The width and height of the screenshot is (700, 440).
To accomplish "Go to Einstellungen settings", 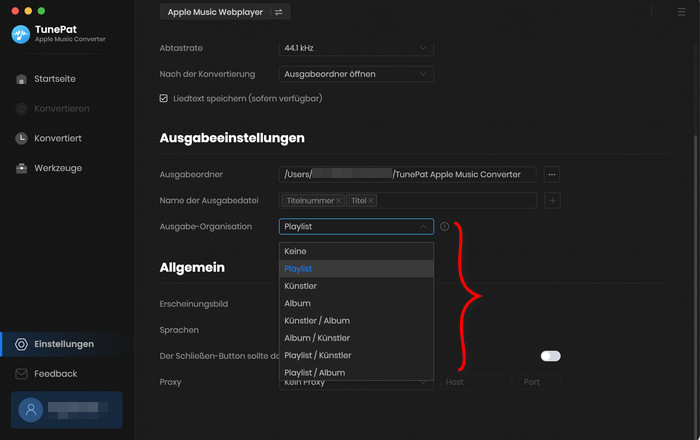I will 64,344.
